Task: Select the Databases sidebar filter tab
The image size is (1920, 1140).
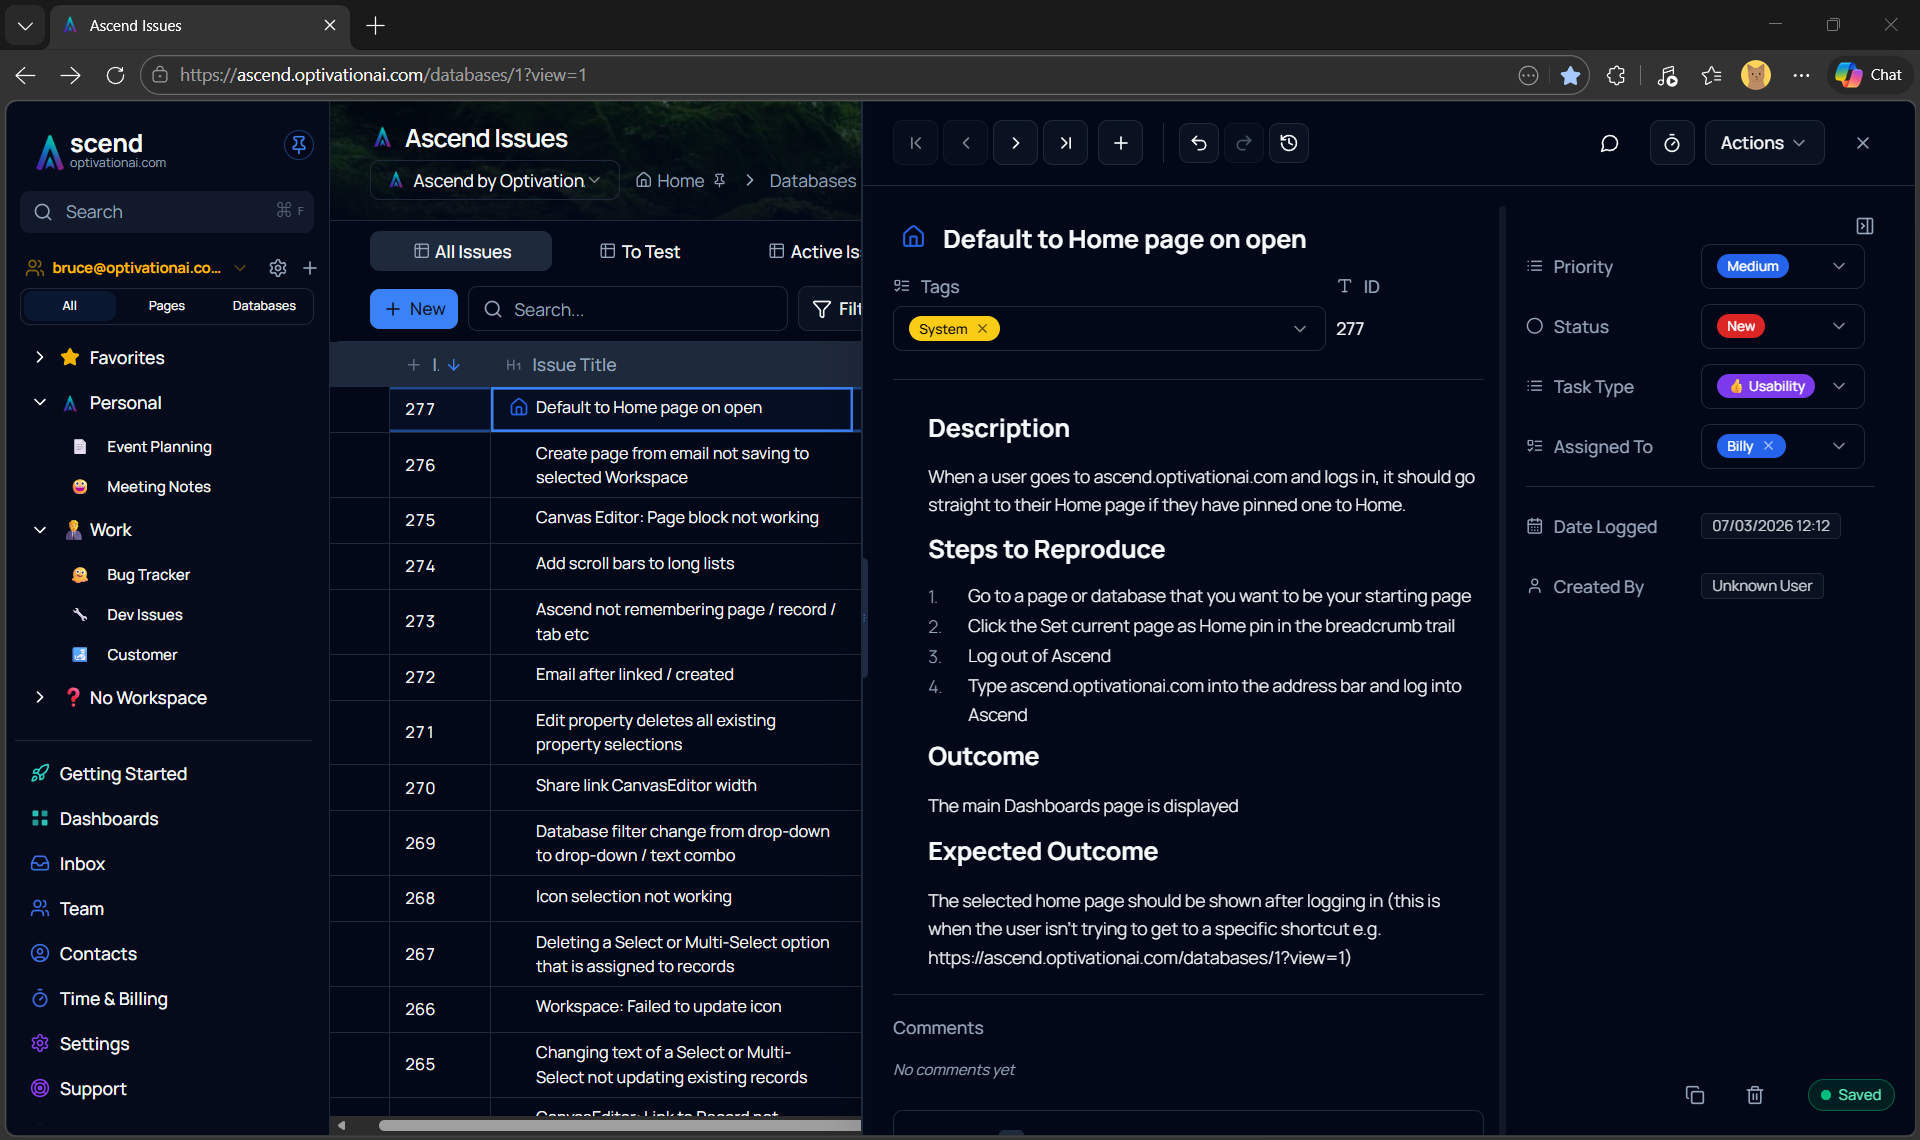Action: coord(264,306)
